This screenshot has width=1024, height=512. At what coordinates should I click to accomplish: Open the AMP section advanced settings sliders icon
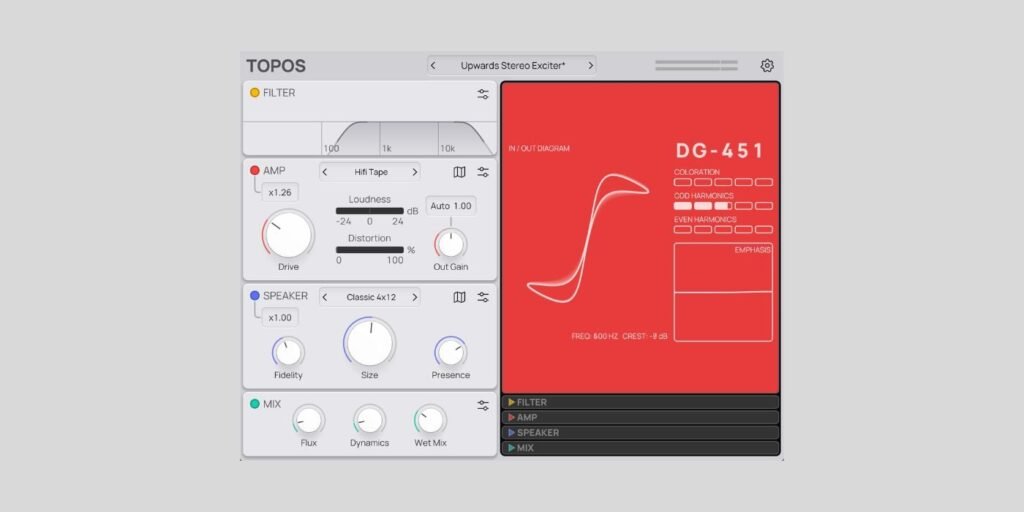click(x=483, y=172)
